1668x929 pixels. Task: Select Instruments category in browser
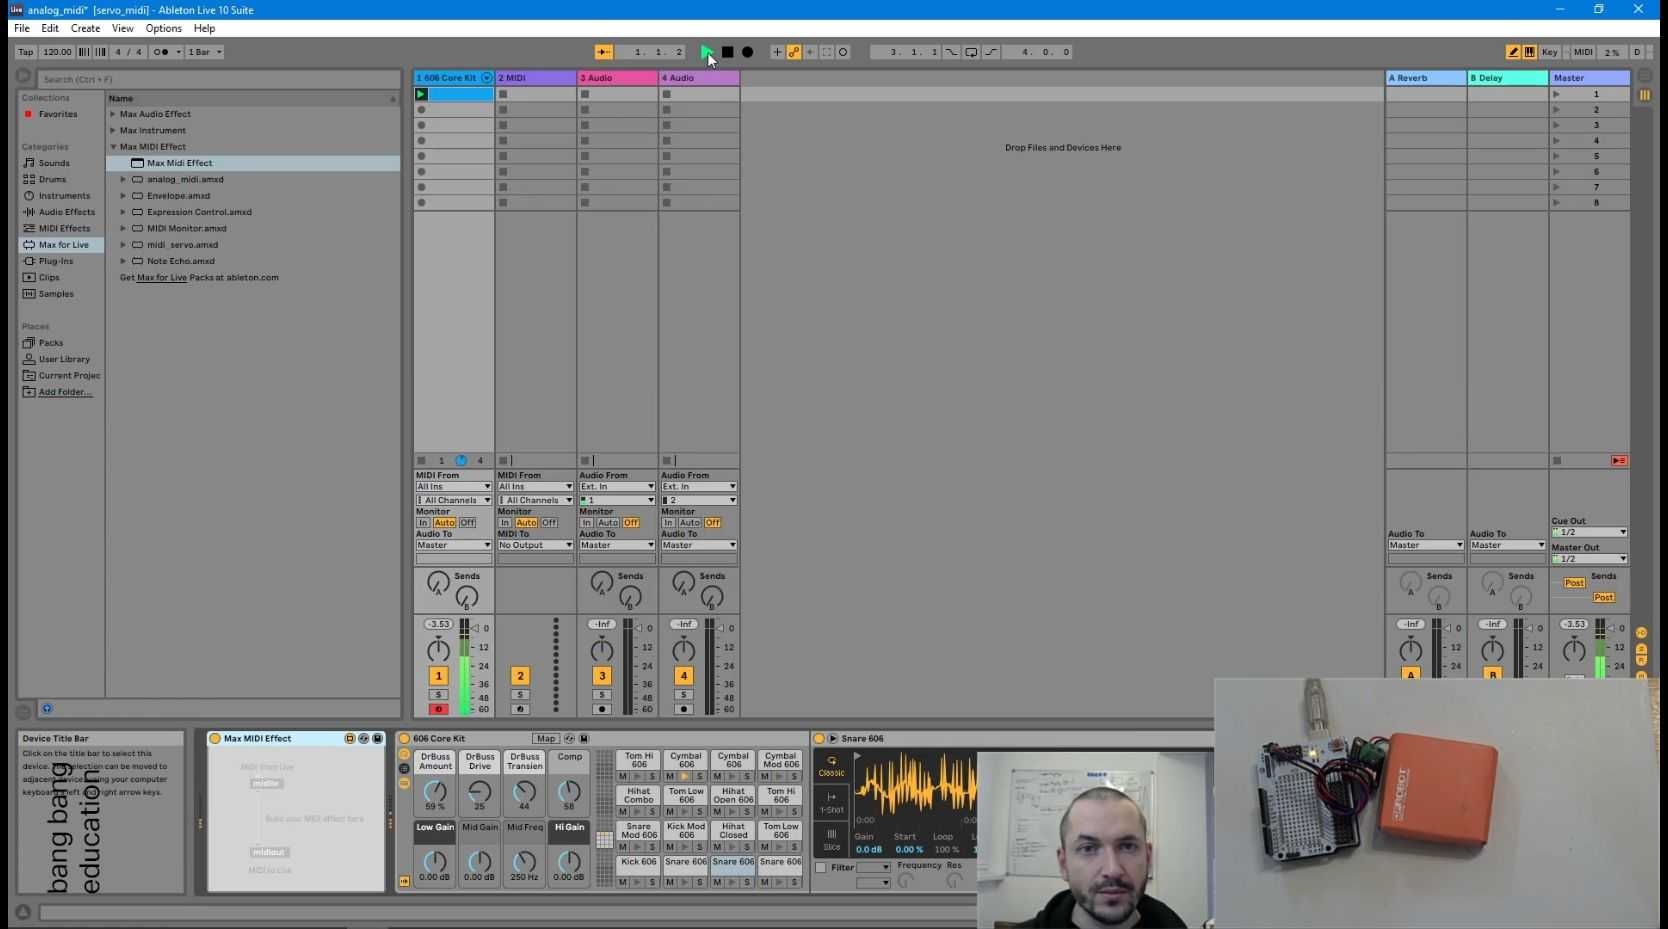pyautogui.click(x=64, y=196)
